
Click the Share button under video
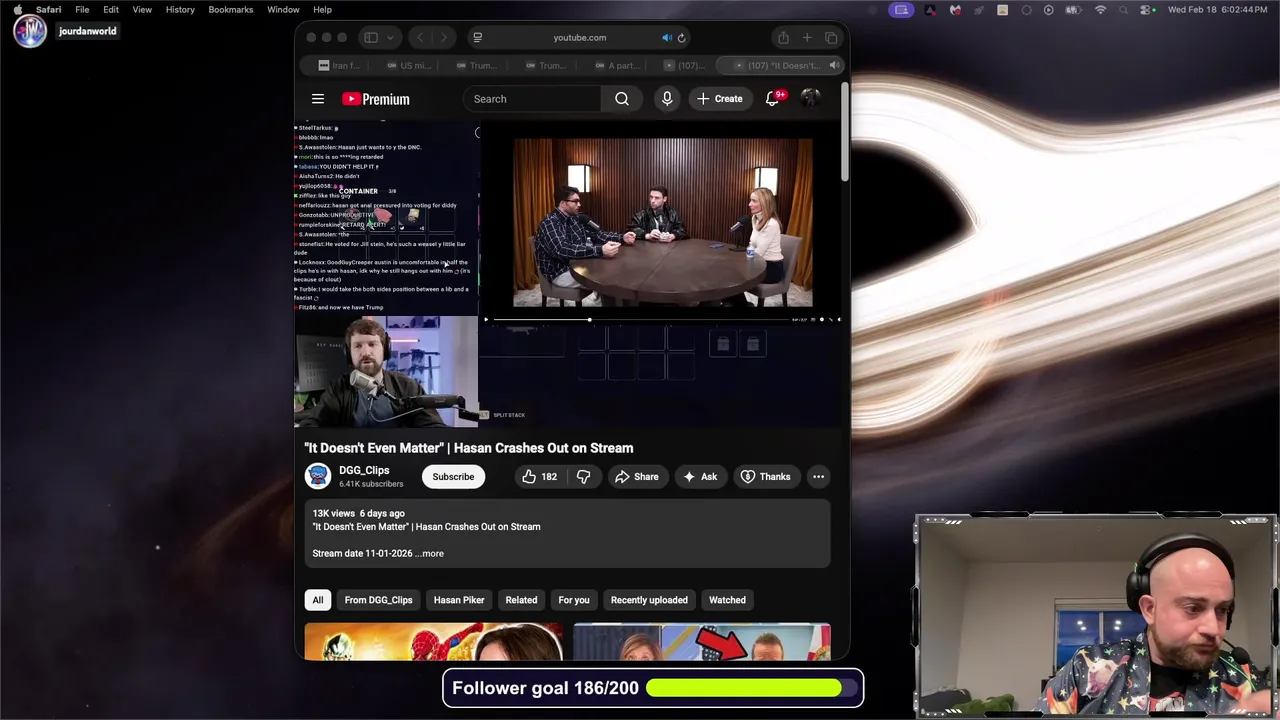(636, 477)
